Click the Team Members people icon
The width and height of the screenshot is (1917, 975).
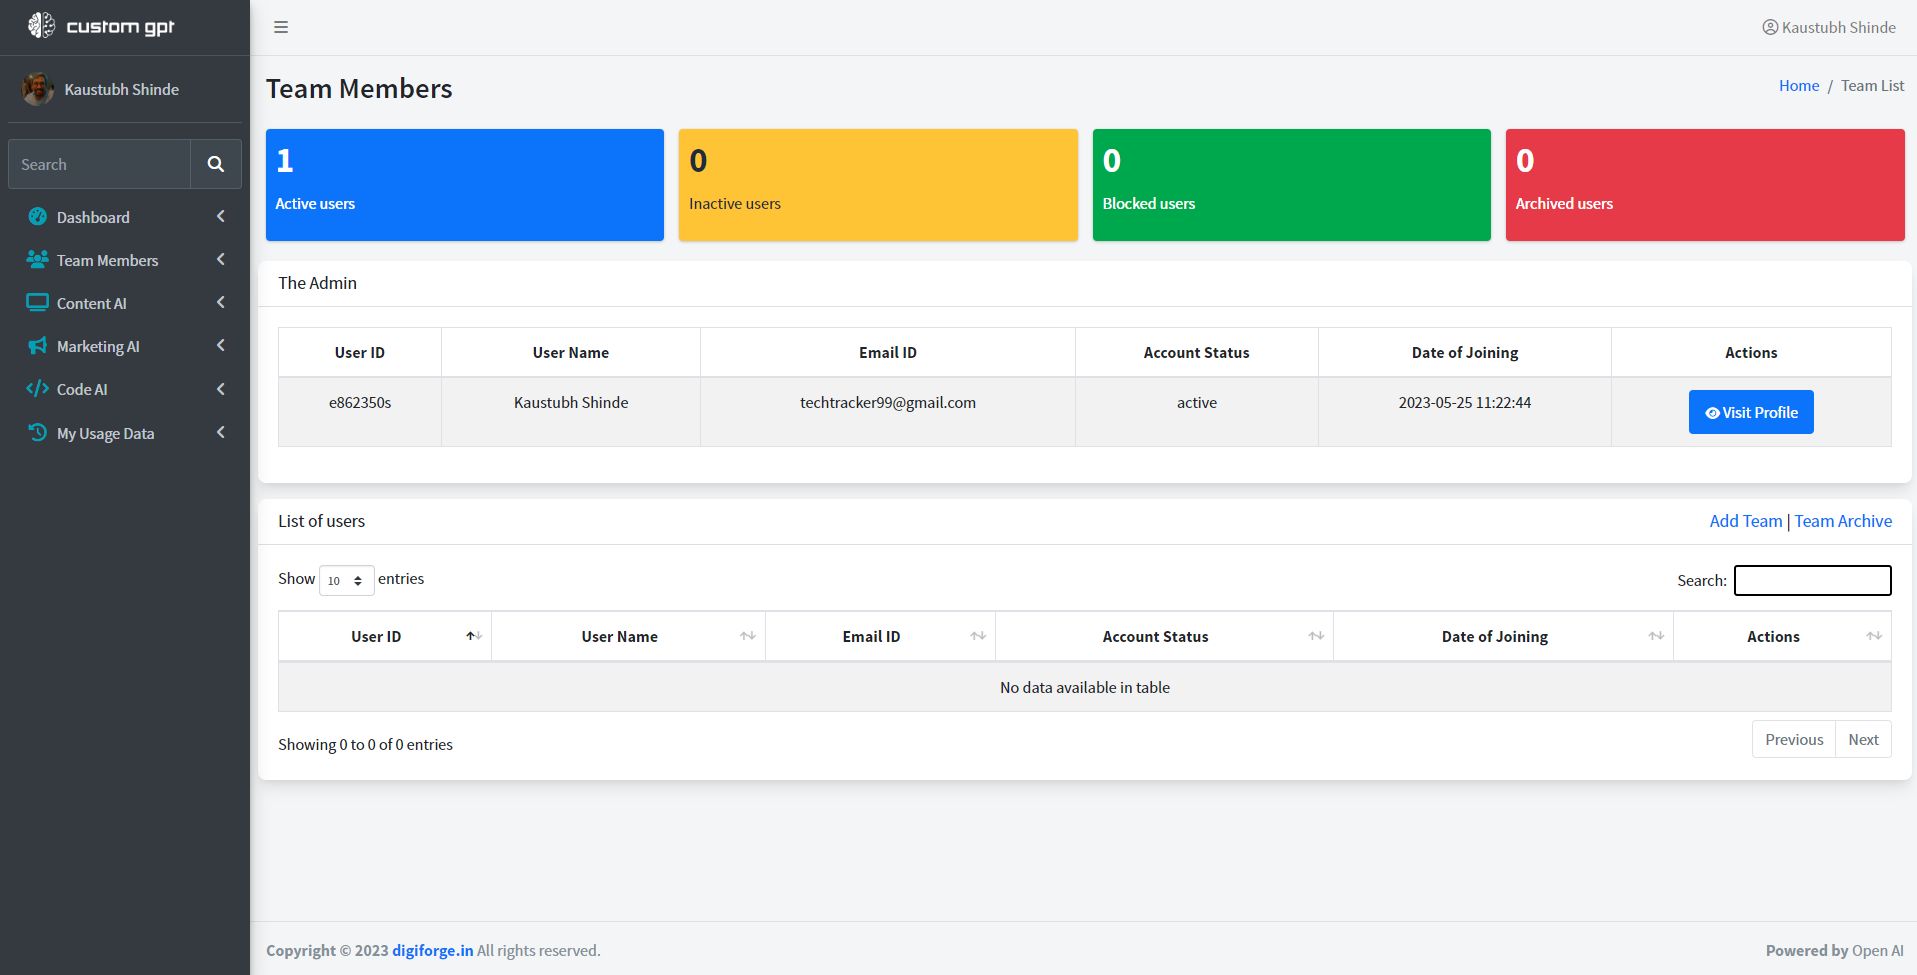38,260
